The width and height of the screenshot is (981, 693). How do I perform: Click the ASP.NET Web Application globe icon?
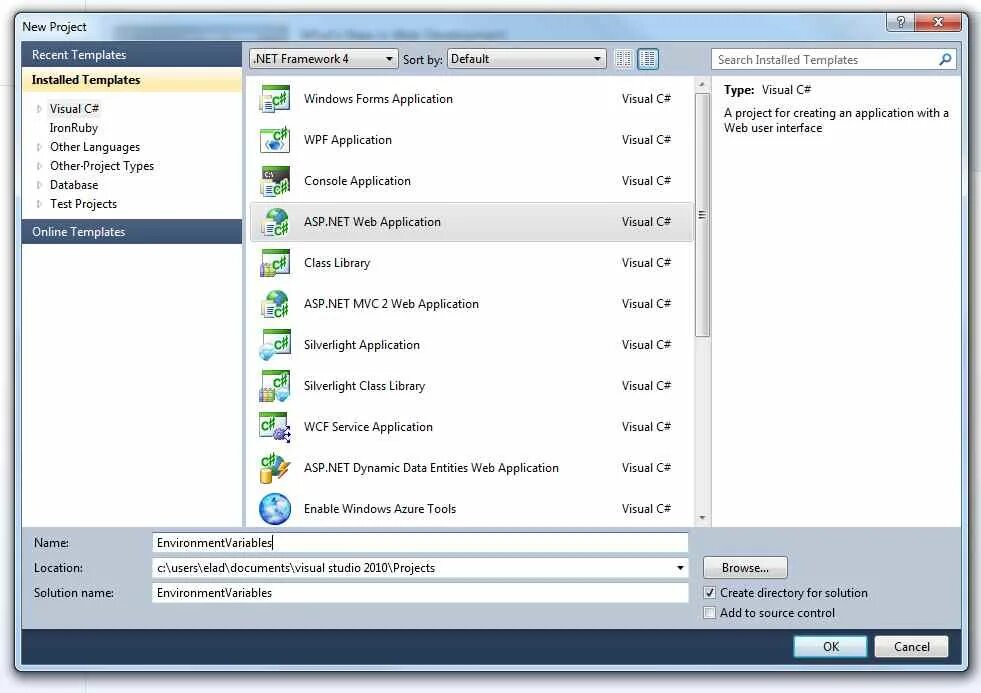point(275,222)
